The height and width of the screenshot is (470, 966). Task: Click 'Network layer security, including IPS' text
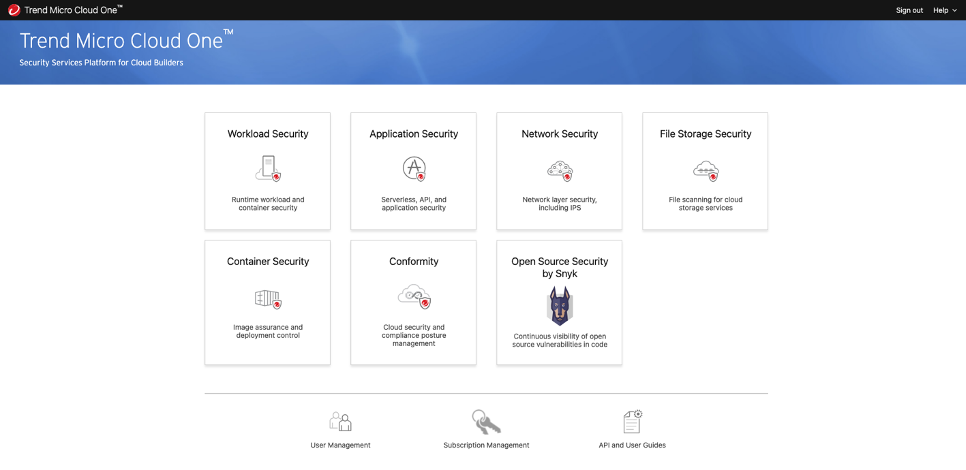(x=560, y=204)
